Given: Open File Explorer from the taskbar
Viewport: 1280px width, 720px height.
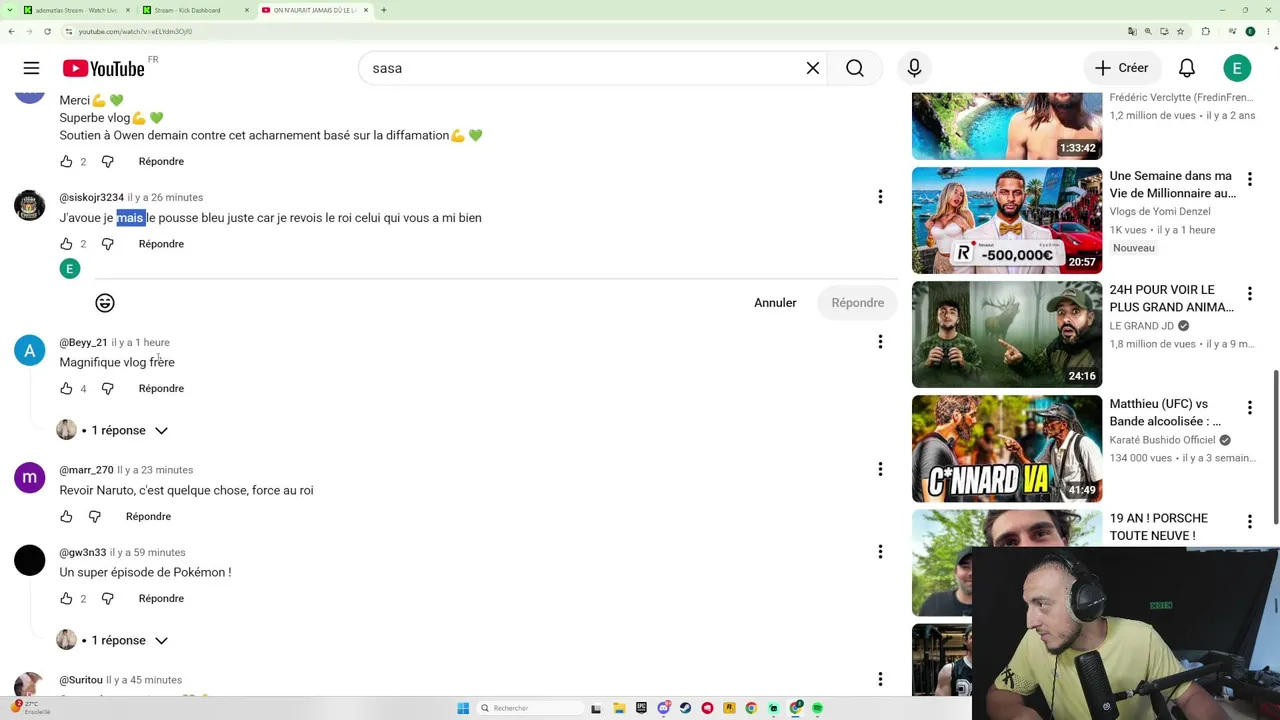Looking at the screenshot, I should [x=619, y=708].
